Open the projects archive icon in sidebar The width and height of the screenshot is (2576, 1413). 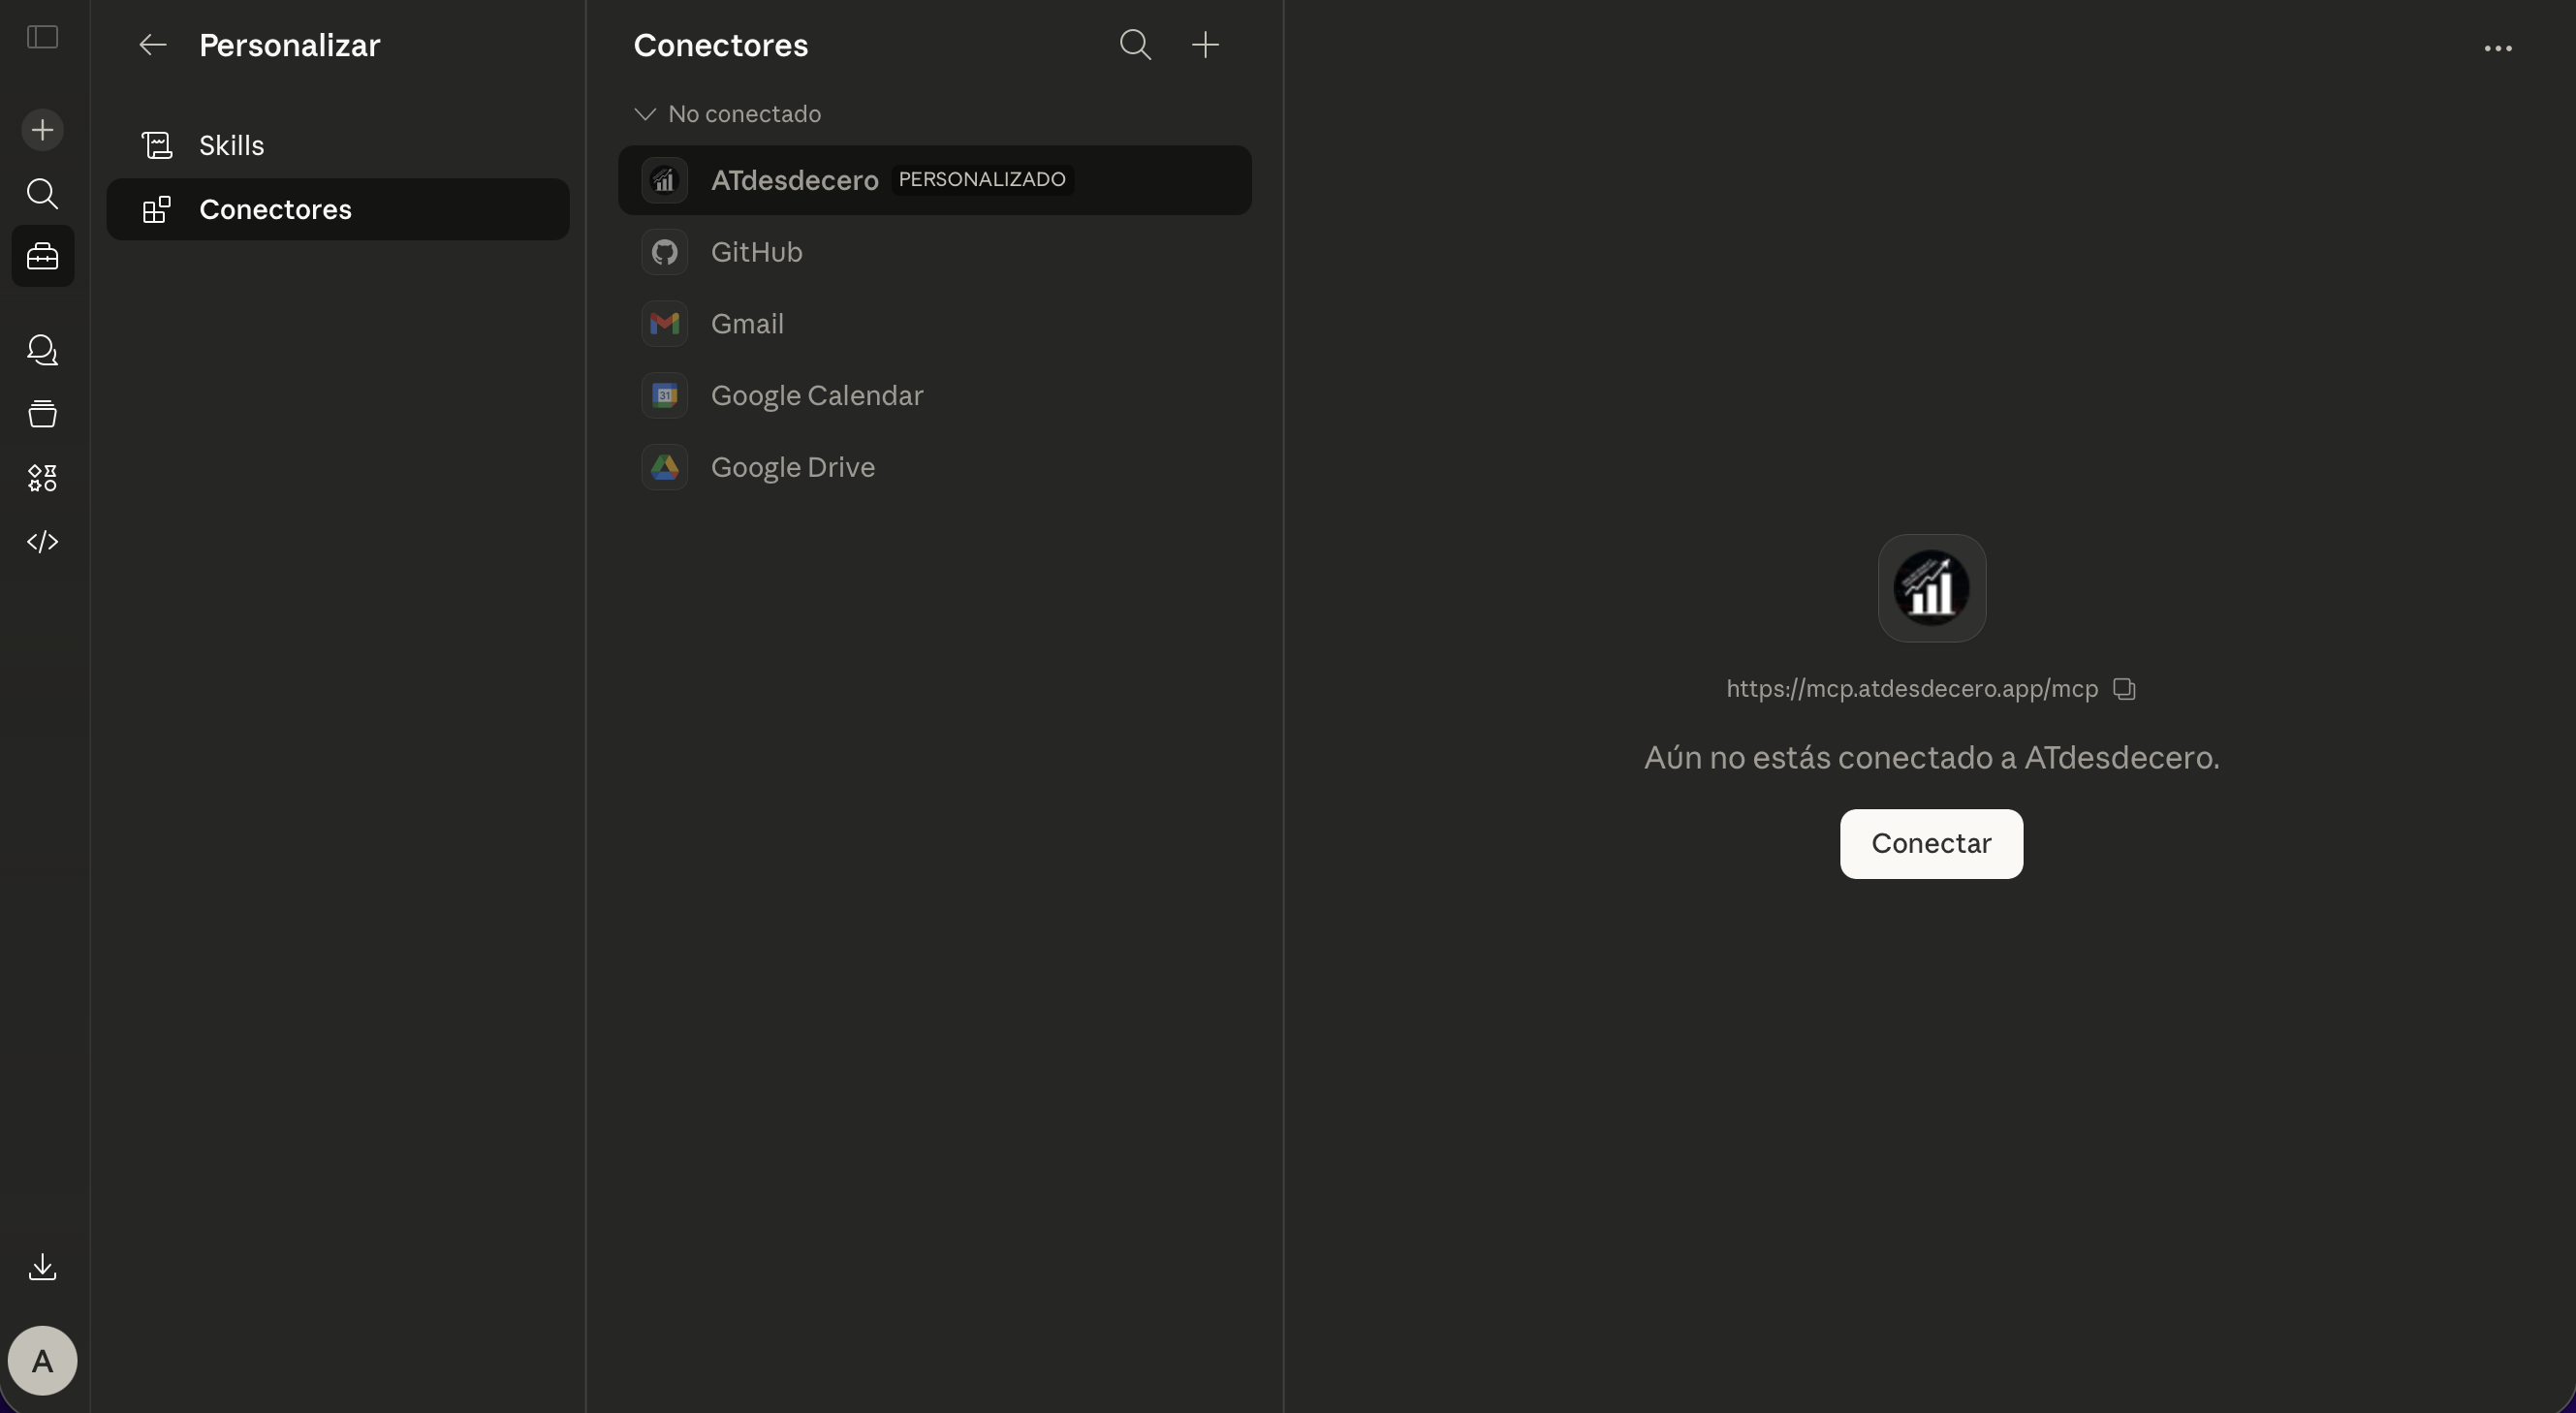[42, 414]
